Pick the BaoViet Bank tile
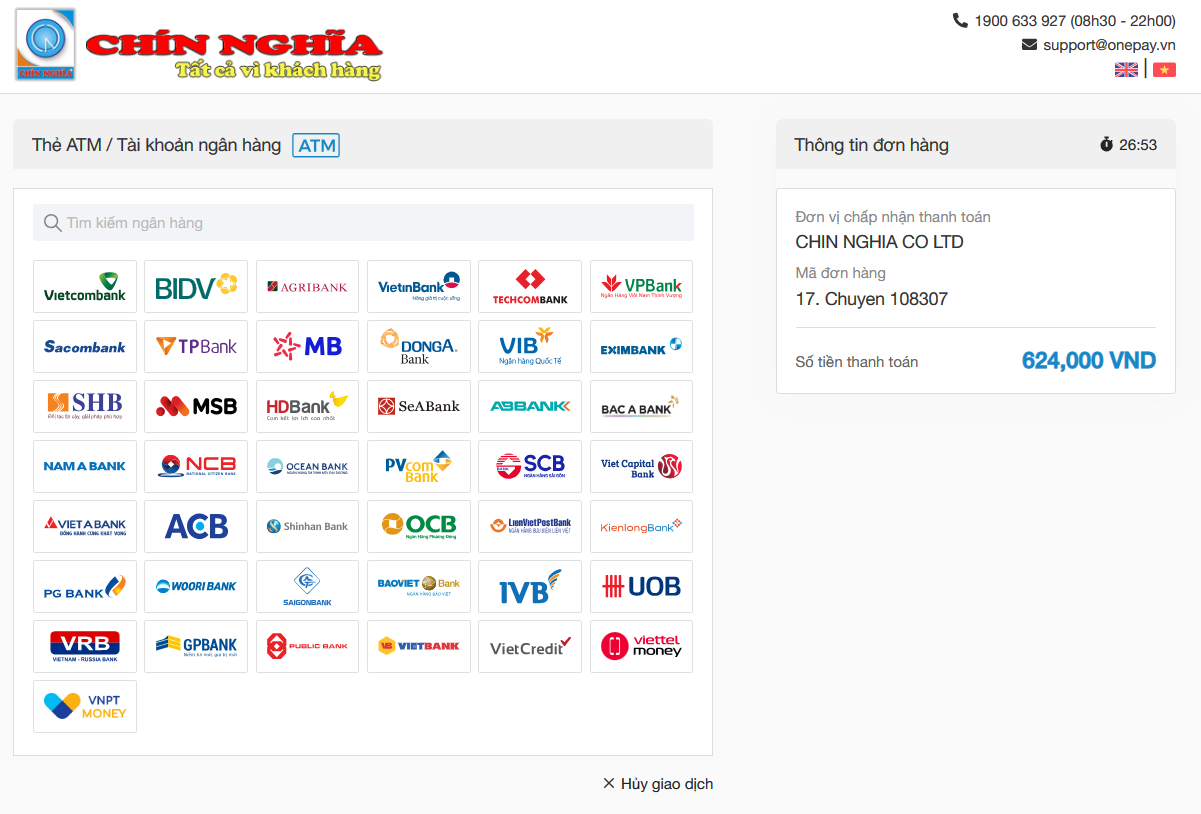The height and width of the screenshot is (814, 1201). click(x=419, y=587)
